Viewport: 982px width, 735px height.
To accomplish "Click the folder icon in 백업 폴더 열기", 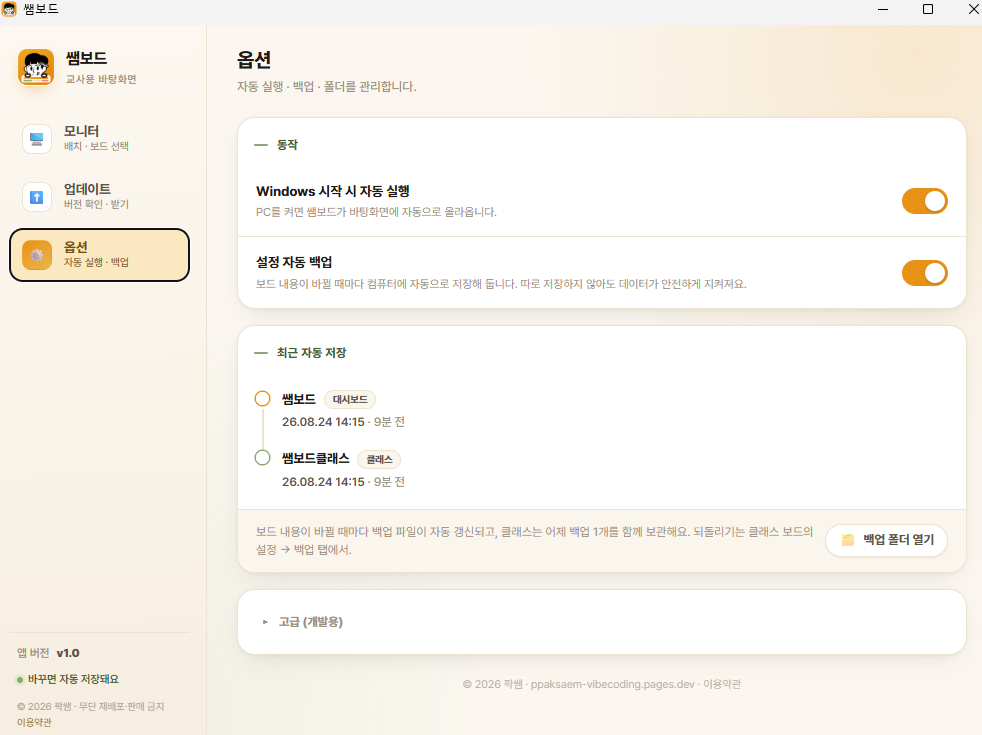I will (x=847, y=540).
